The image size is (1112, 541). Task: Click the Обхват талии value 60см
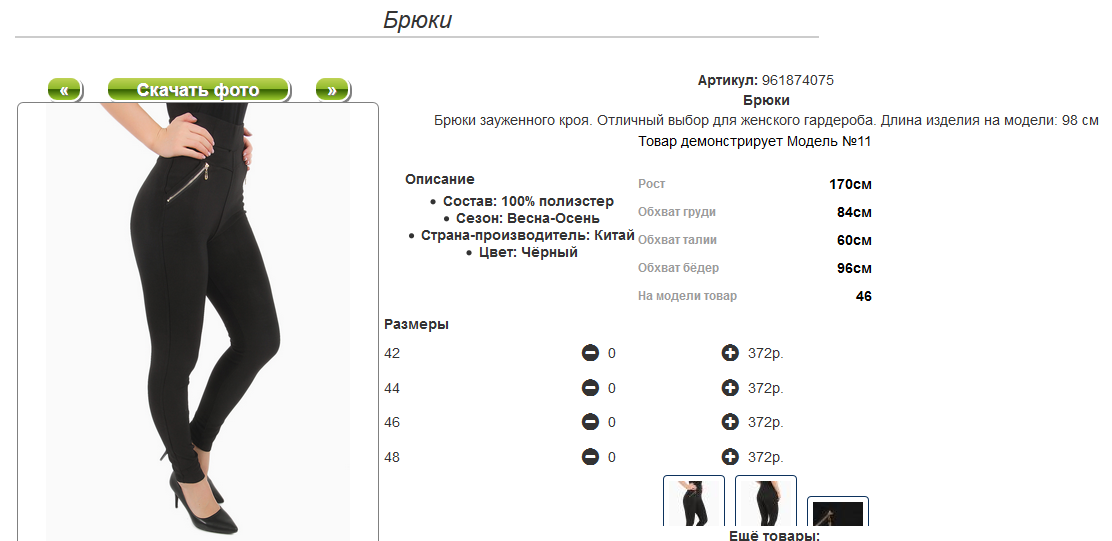click(x=855, y=240)
